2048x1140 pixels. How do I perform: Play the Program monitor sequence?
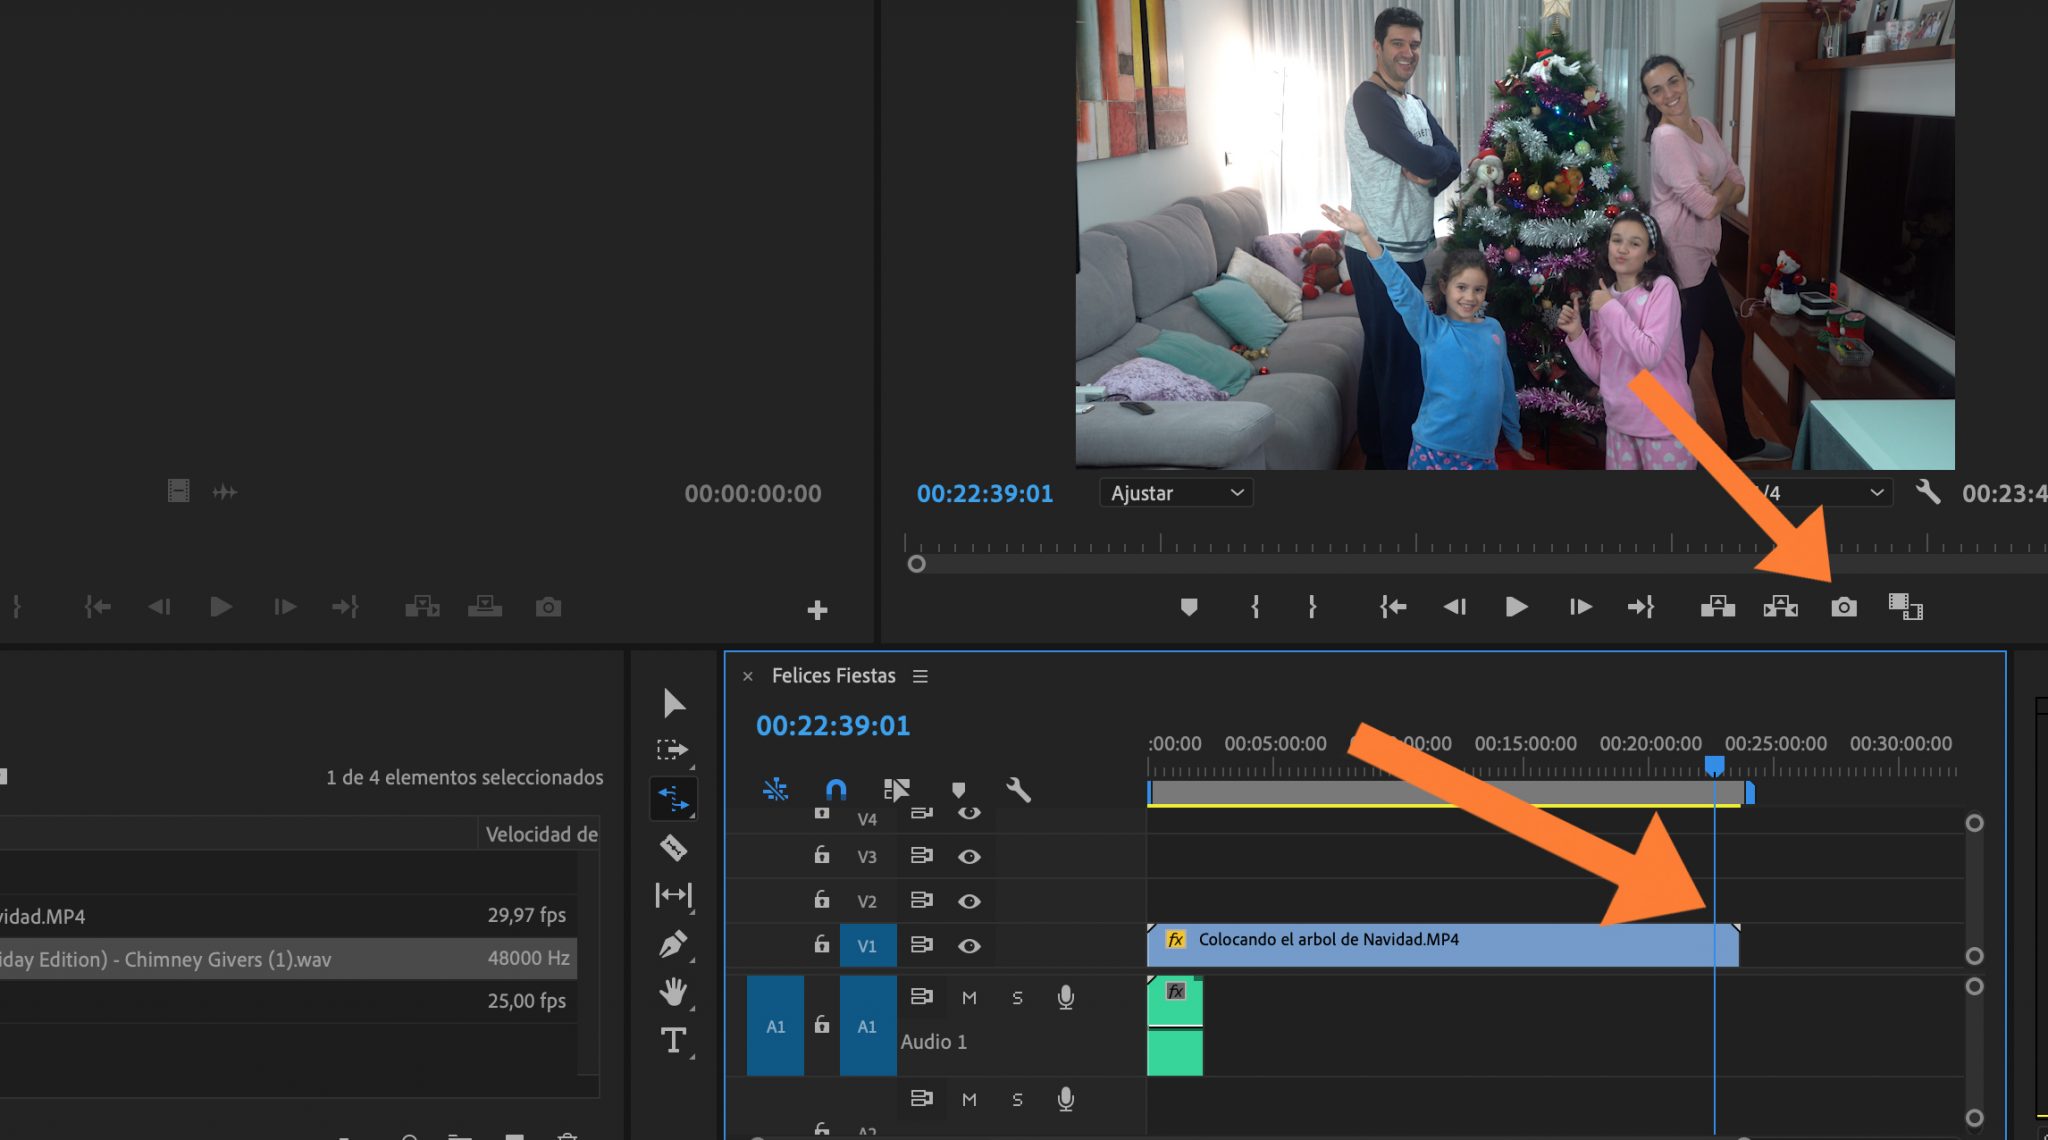(1516, 607)
